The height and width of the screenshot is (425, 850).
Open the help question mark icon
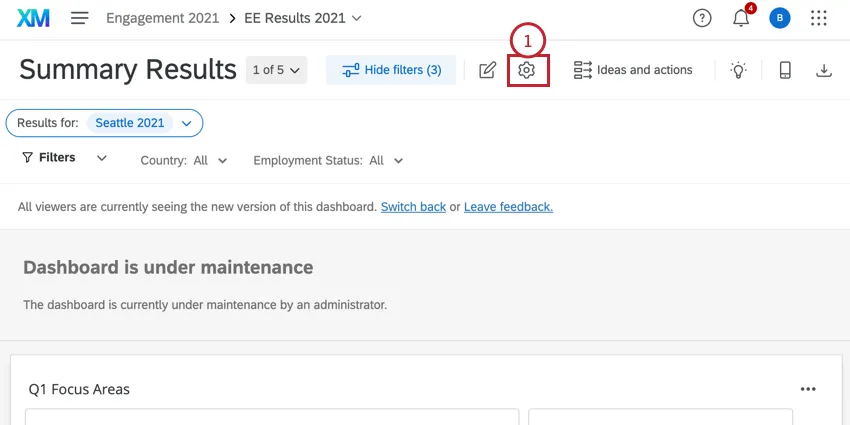pyautogui.click(x=702, y=18)
